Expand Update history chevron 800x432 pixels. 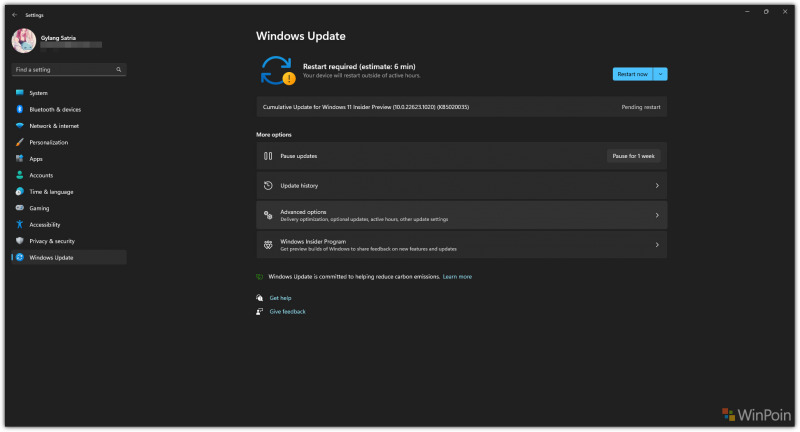pyautogui.click(x=657, y=186)
